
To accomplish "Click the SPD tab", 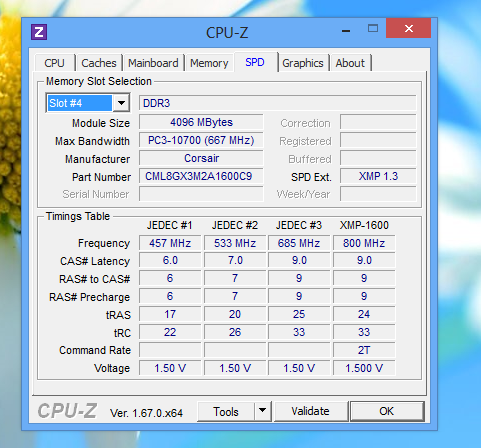I will pos(255,62).
